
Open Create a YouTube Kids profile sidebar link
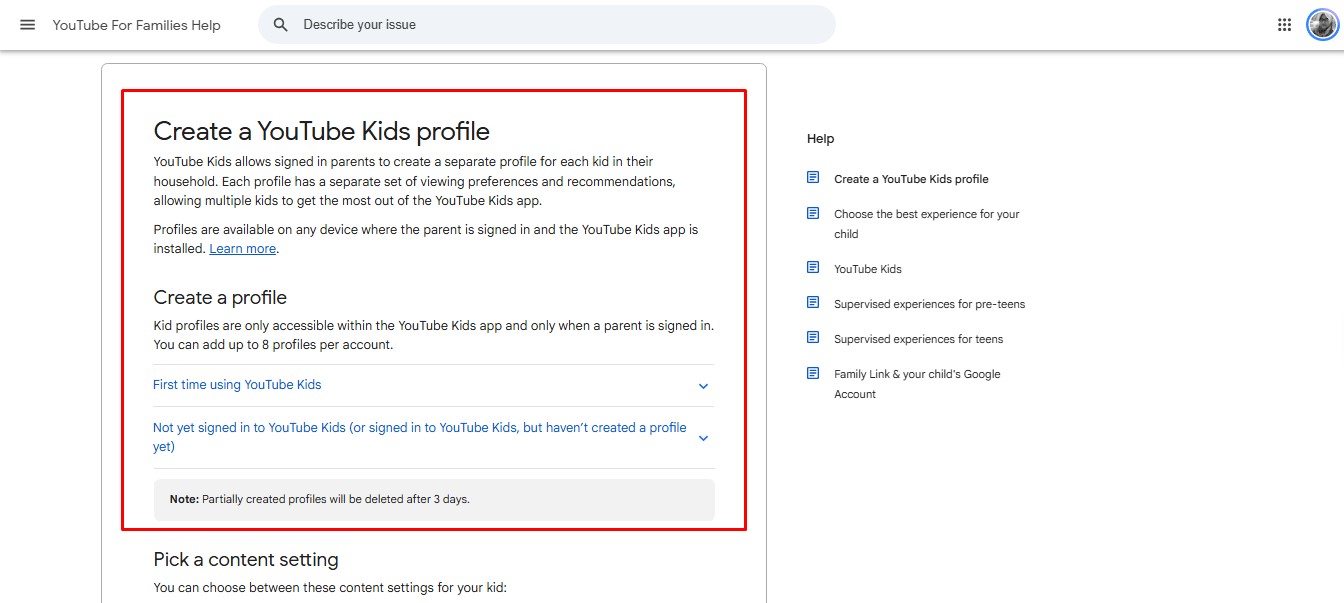pyautogui.click(x=911, y=179)
